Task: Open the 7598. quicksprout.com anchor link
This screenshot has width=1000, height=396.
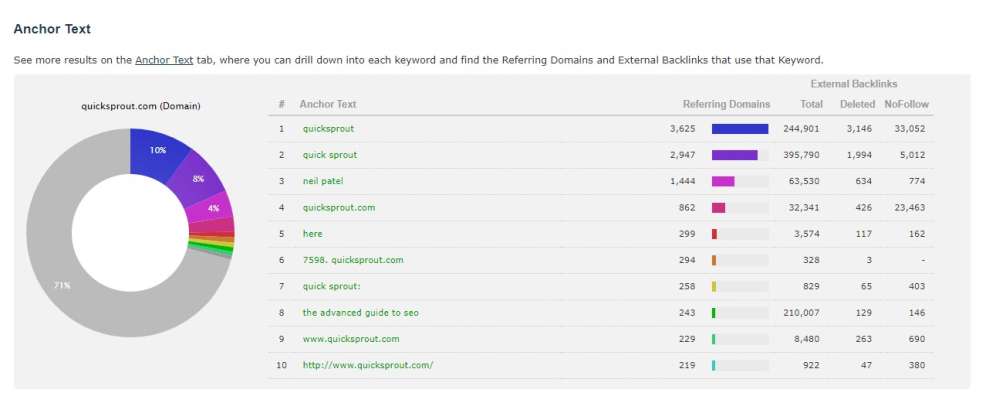Action: 353,260
